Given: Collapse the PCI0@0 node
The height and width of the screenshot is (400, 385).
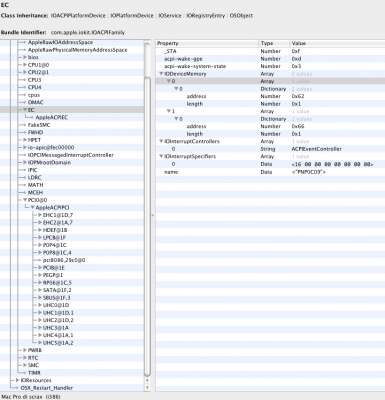Looking at the screenshot, I should pyautogui.click(x=25, y=200).
